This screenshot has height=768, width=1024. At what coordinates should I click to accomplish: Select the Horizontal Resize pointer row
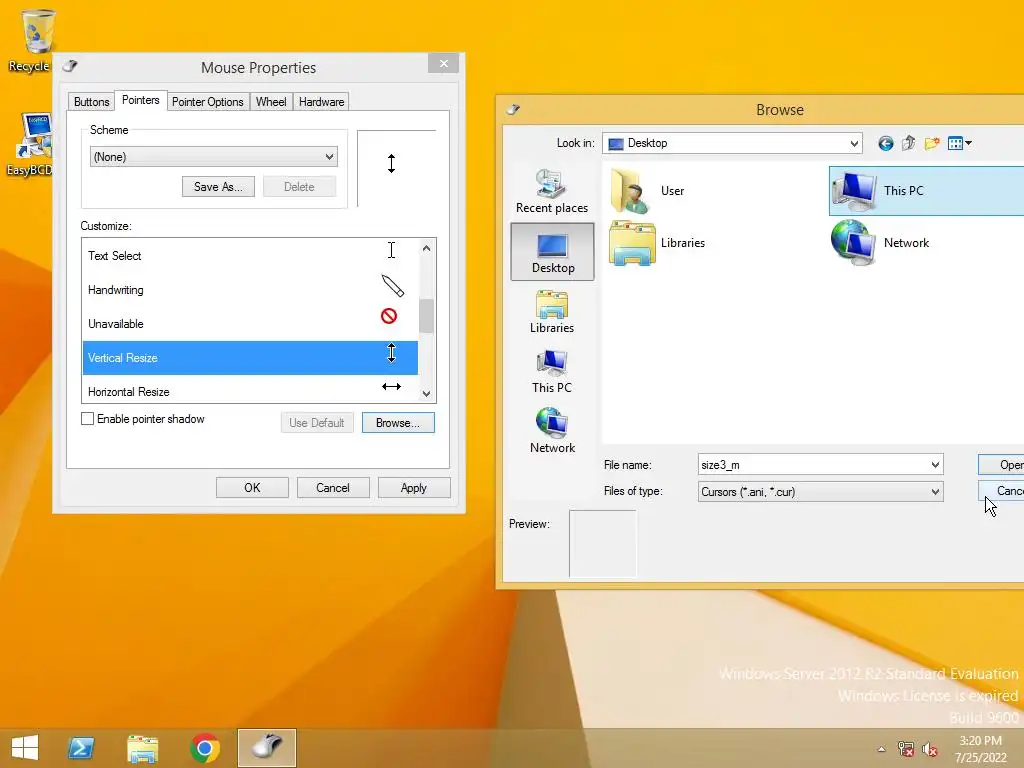coord(250,391)
